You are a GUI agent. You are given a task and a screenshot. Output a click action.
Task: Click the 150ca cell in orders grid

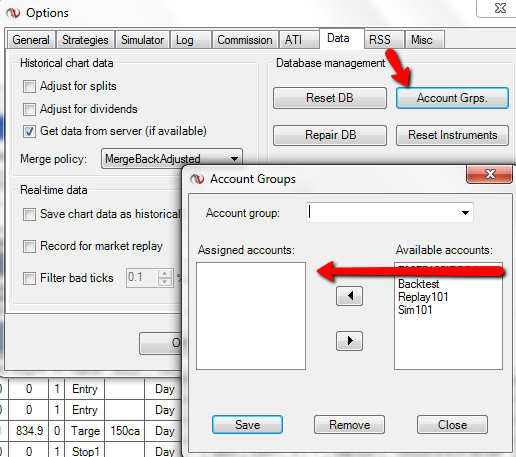tap(125, 431)
